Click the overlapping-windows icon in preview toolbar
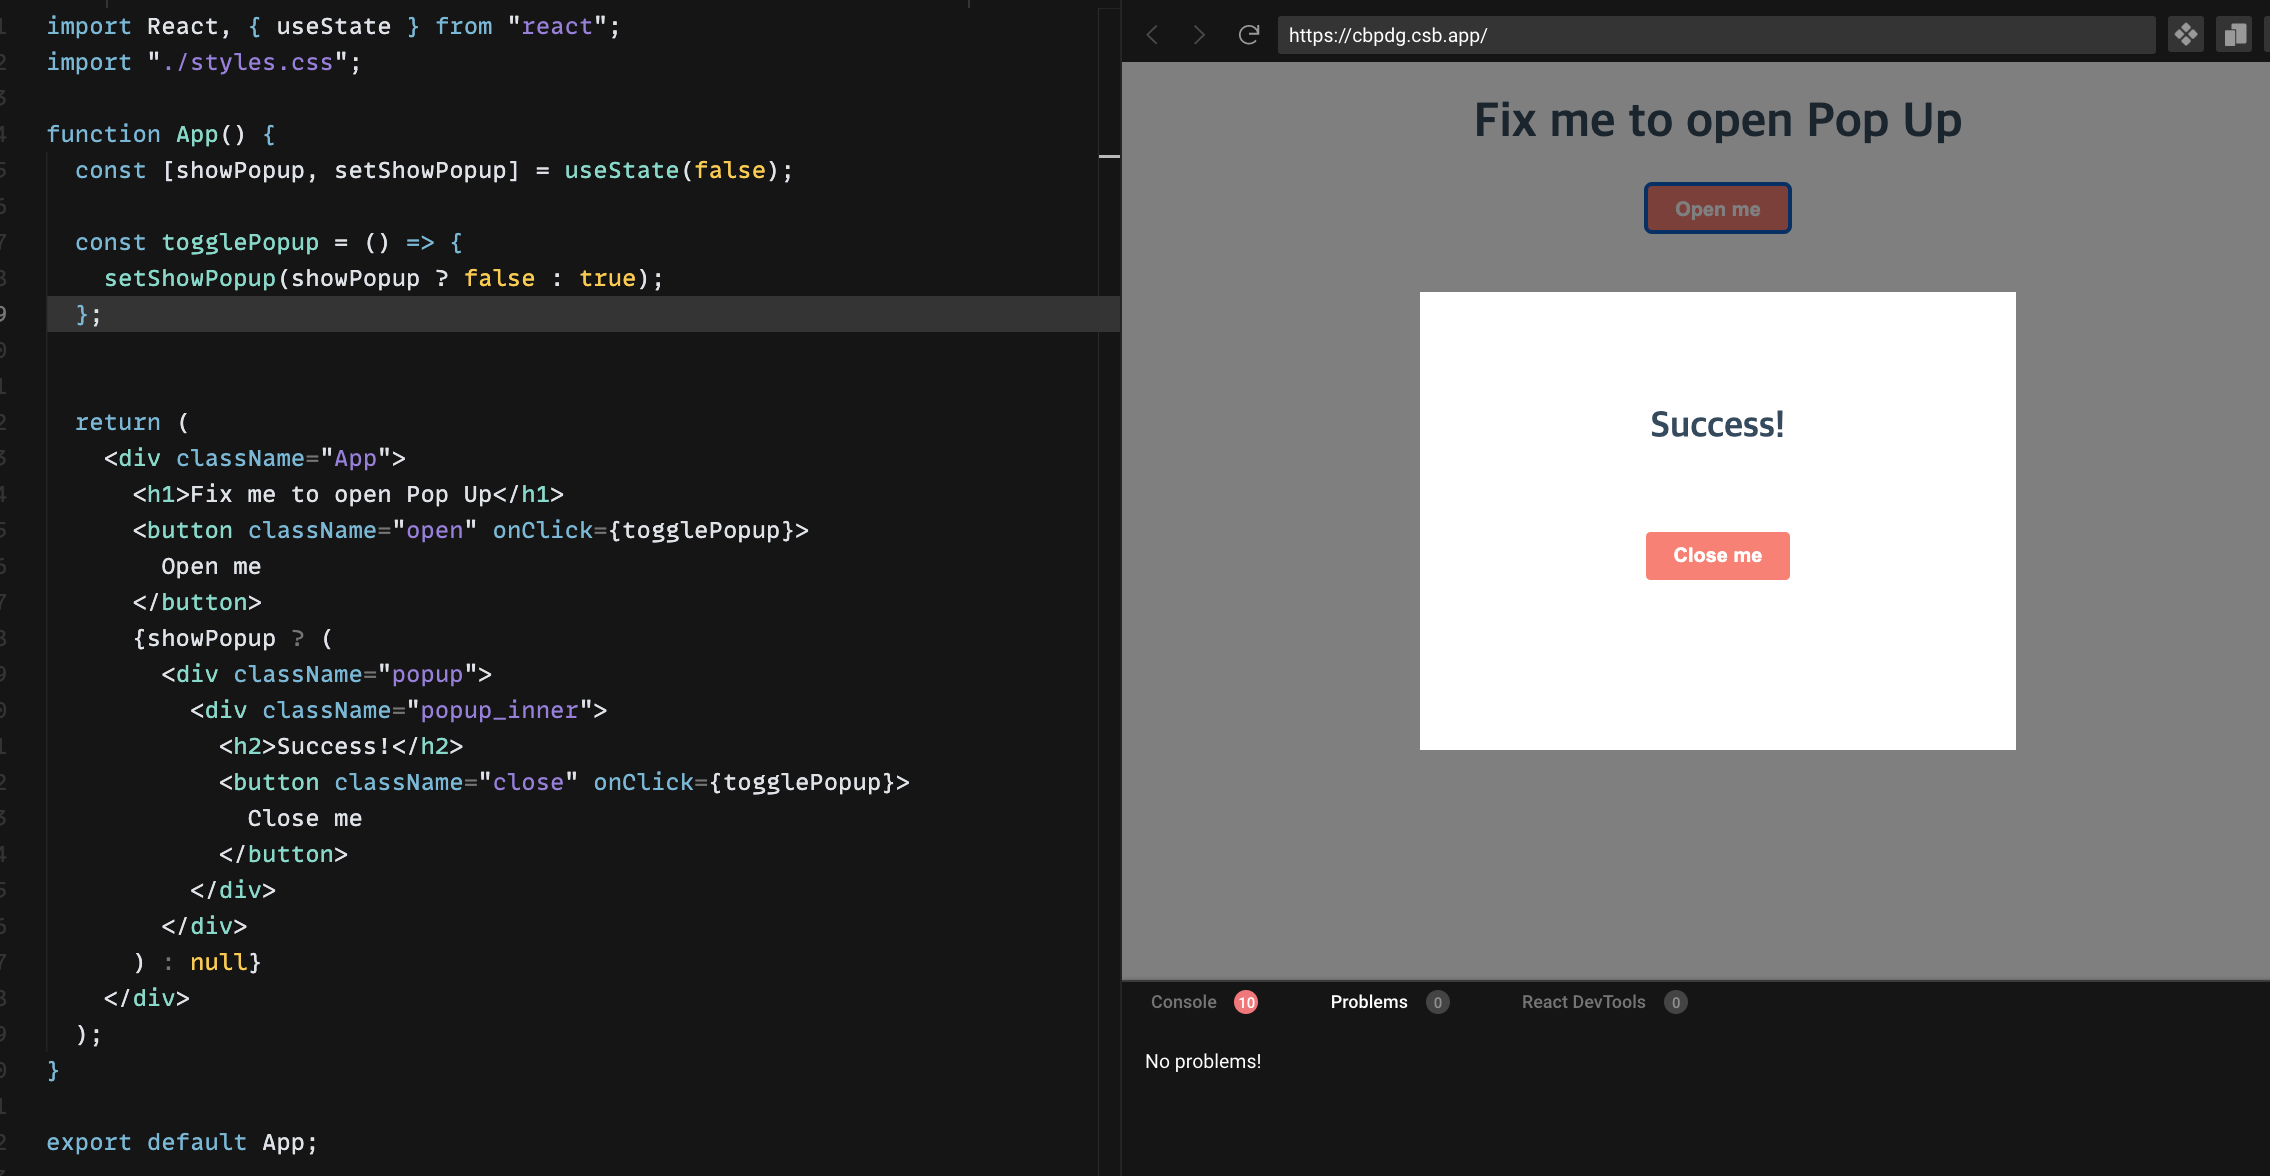Viewport: 2270px width, 1176px height. pos(2233,35)
